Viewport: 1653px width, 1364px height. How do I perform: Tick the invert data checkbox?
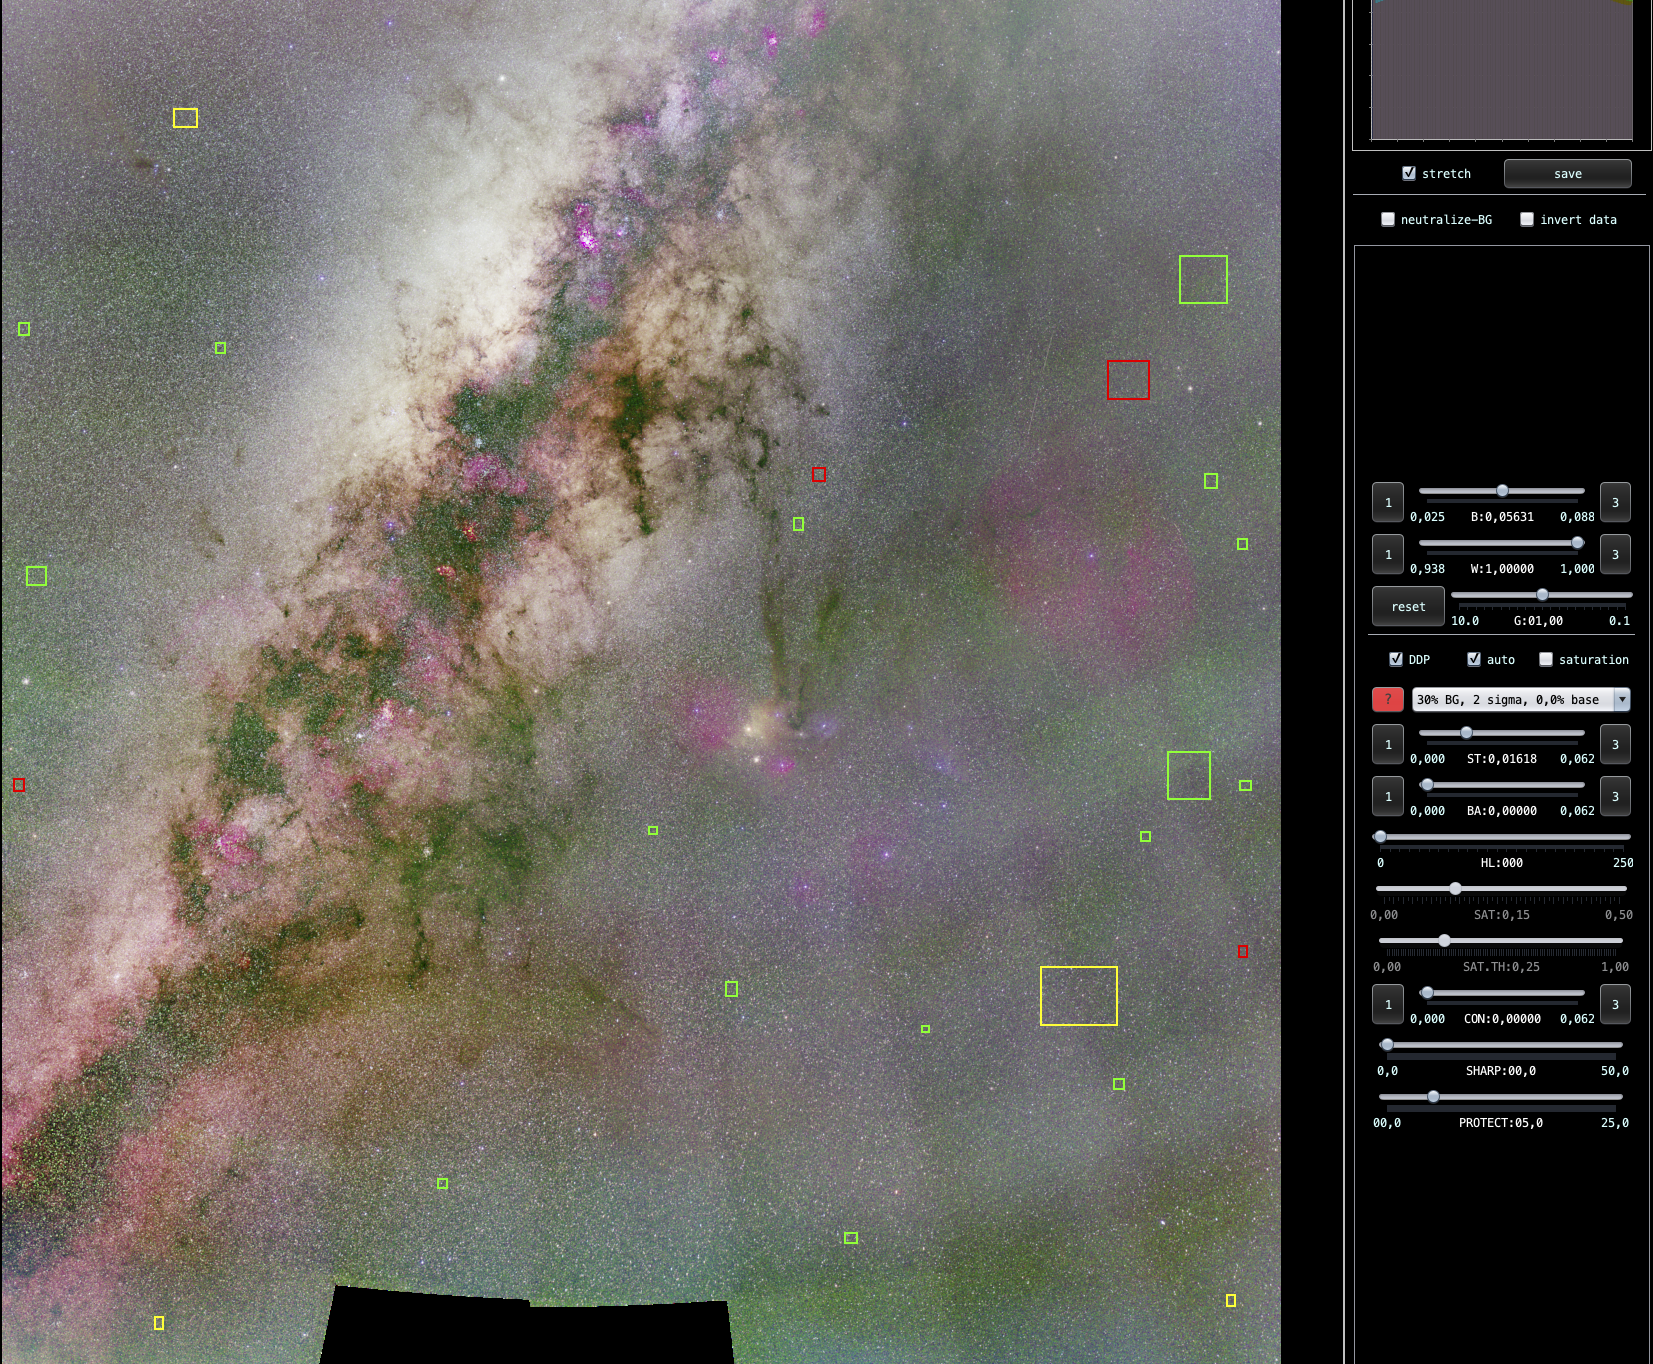point(1527,219)
